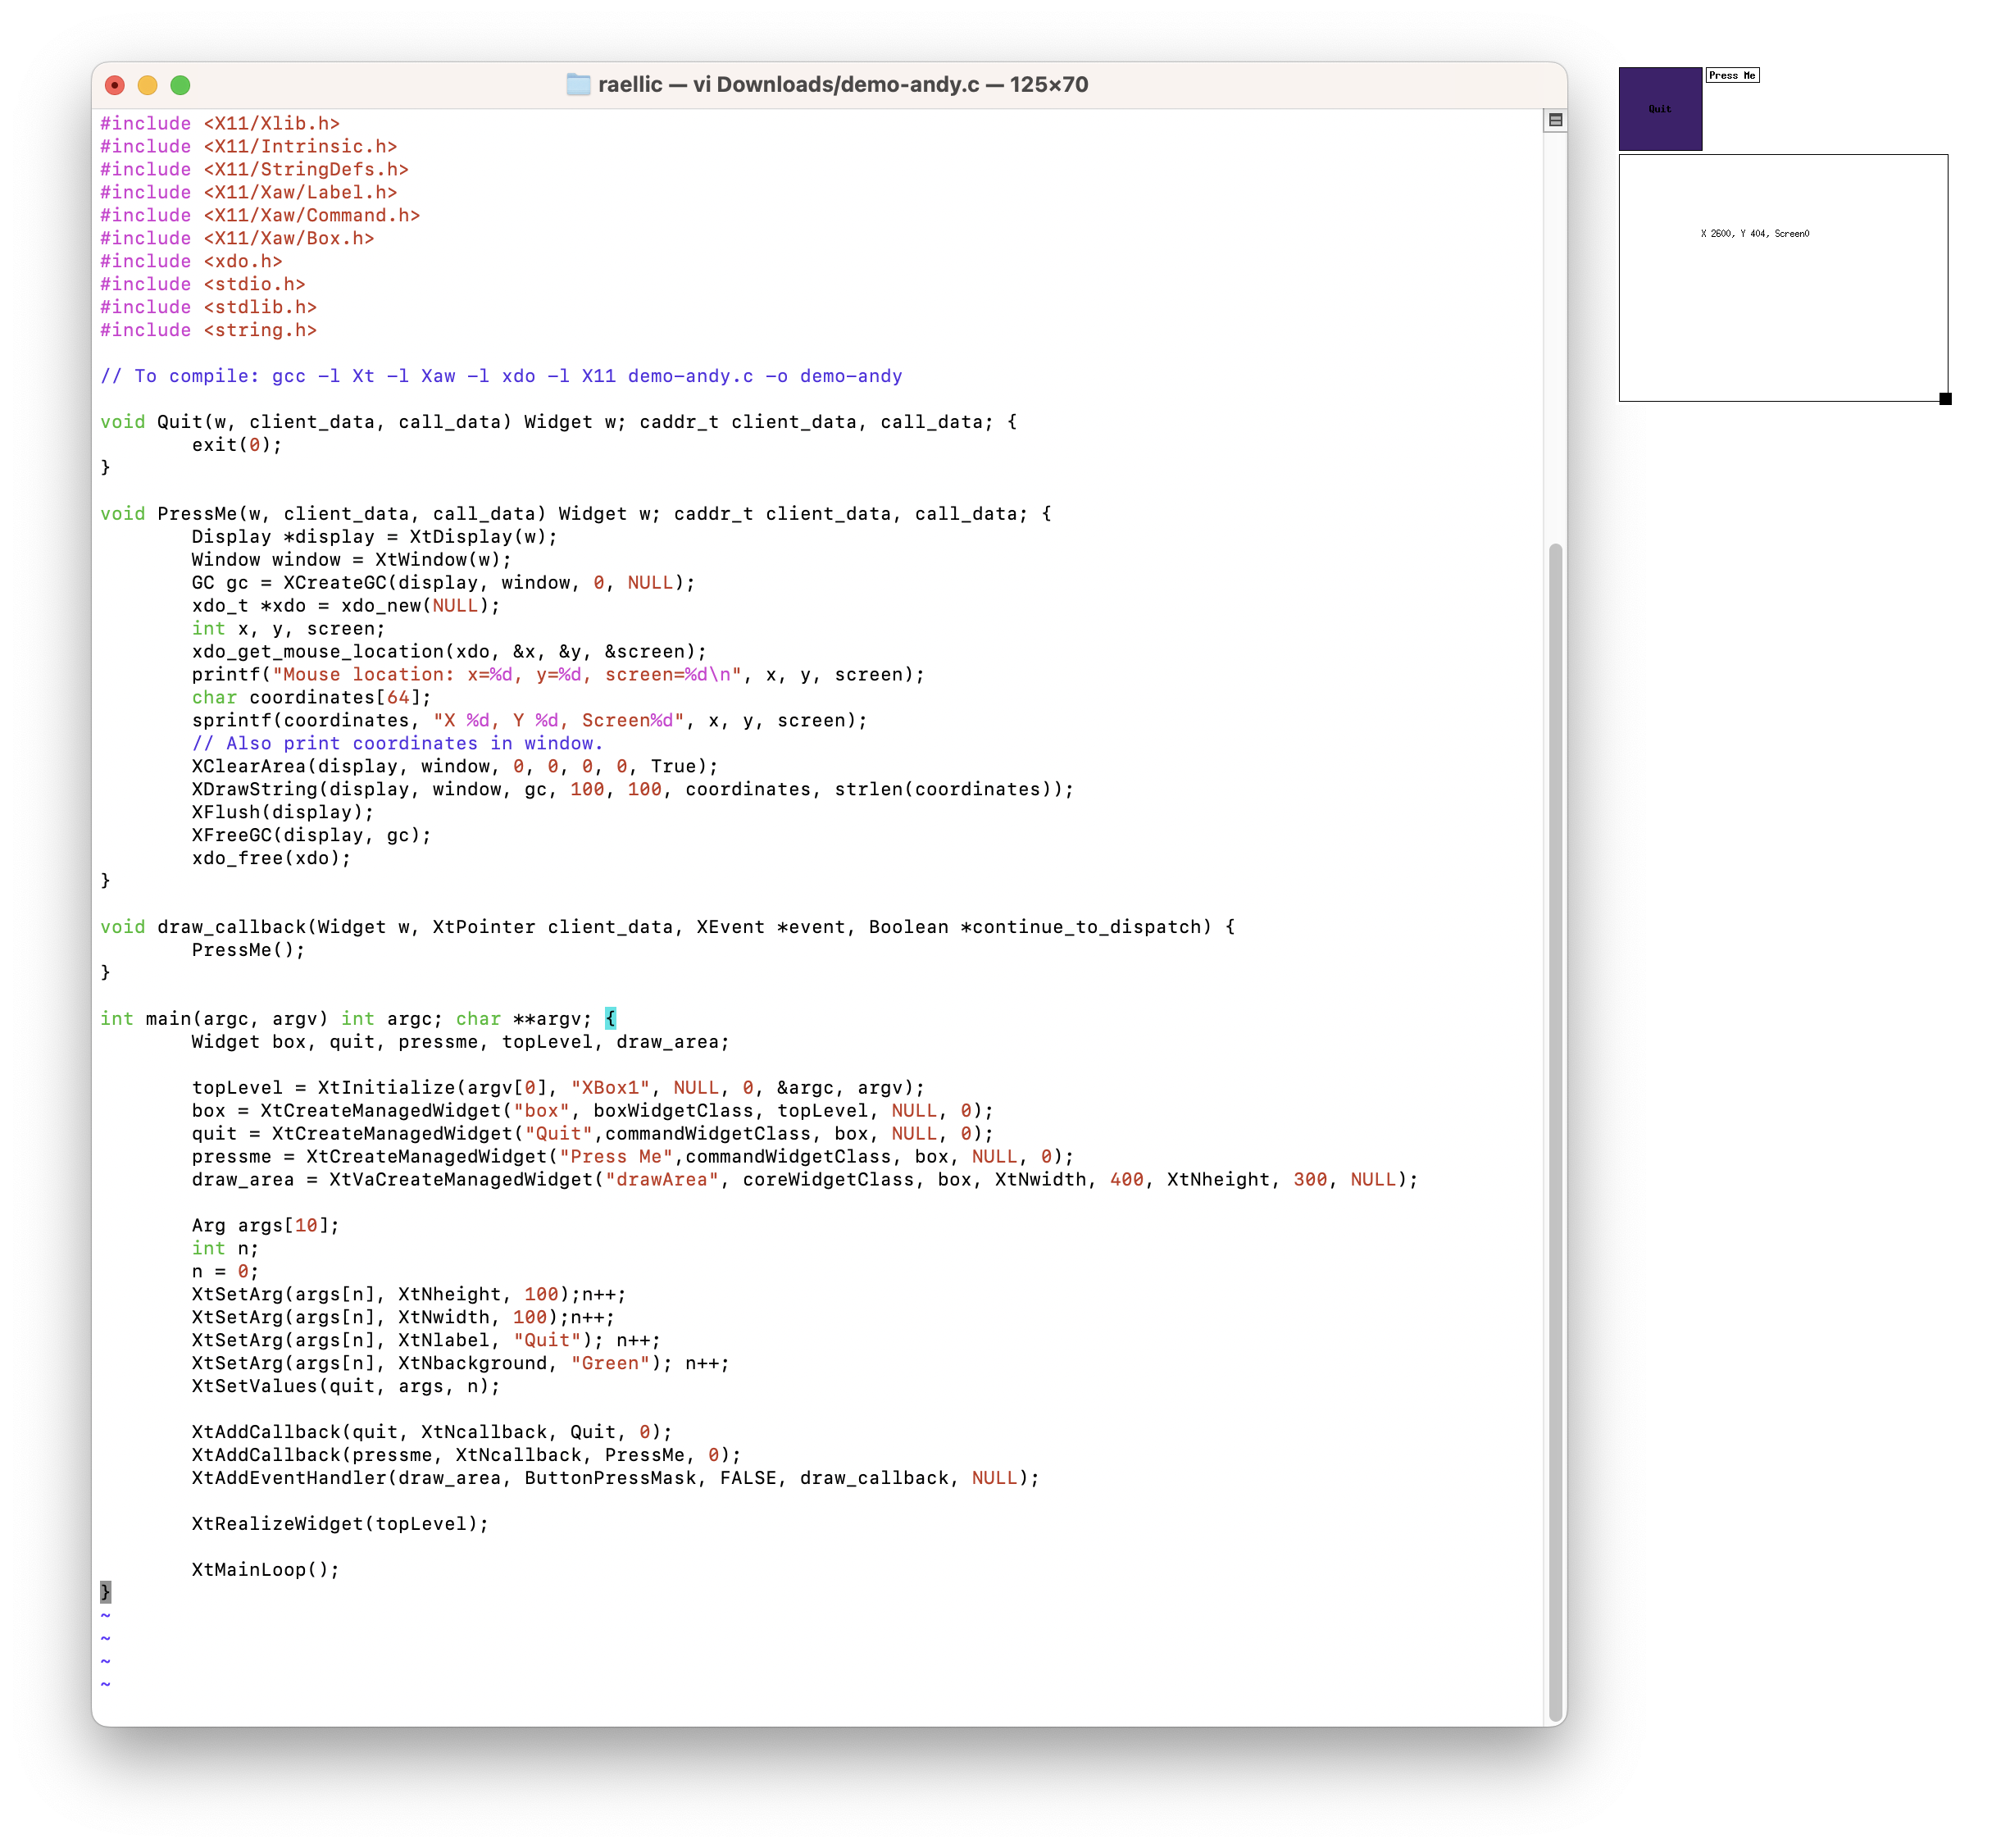Click the line '#include <X11/StringDefs.h>'

255,169
